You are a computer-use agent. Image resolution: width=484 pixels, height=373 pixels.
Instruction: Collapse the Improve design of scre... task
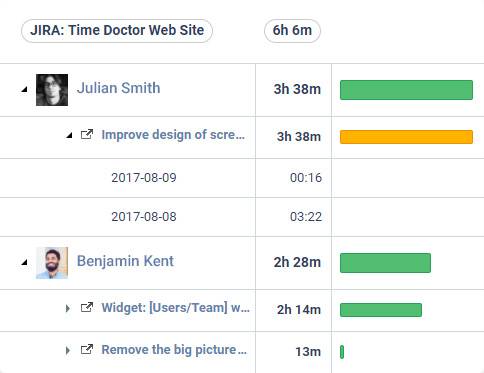(x=69, y=135)
